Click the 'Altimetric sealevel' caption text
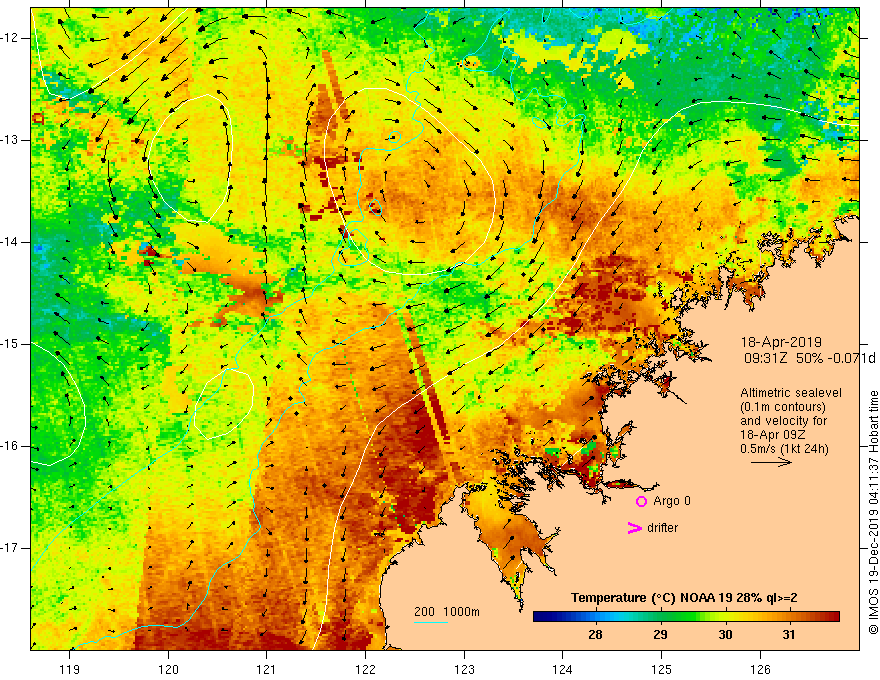This screenshot has height=680, width=880. click(x=791, y=393)
